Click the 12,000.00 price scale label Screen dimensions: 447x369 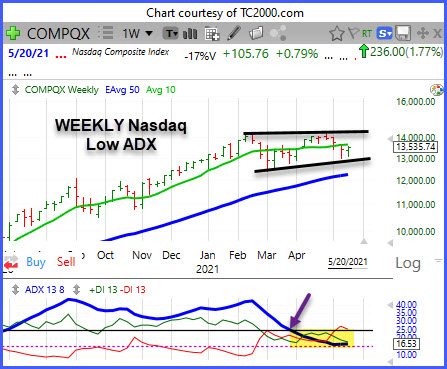(x=416, y=181)
